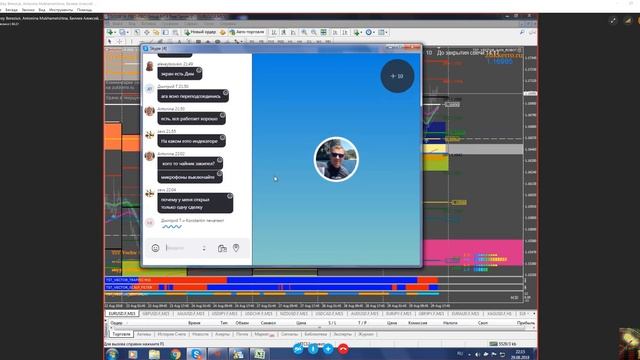
Task: Open the Звонки menu in Skype
Action: (x=28, y=10)
